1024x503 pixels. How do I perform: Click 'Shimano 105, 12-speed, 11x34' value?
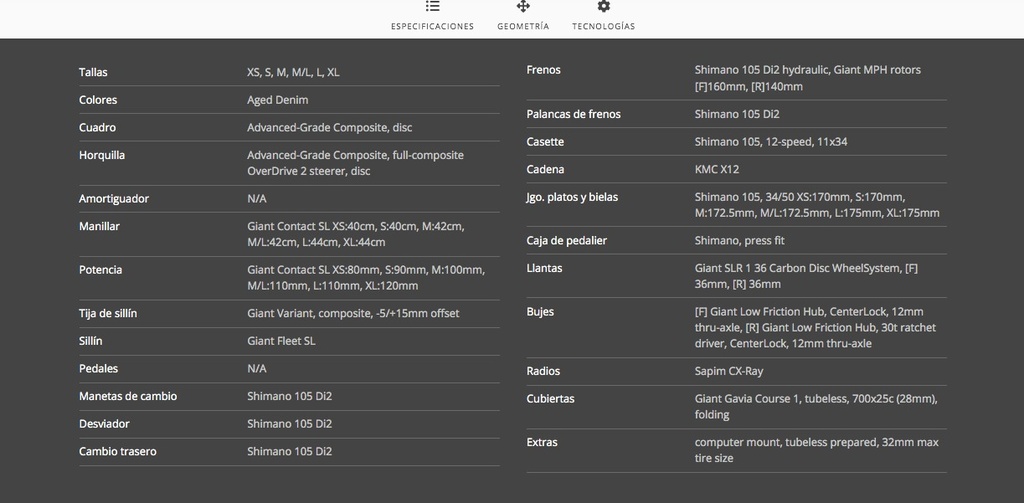pyautogui.click(x=771, y=142)
